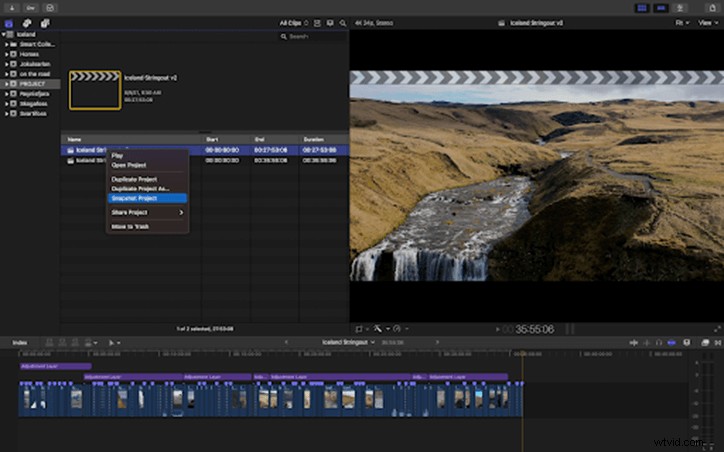Show the Photos and Audio sidebar
The image size is (724, 452).
[x=27, y=23]
